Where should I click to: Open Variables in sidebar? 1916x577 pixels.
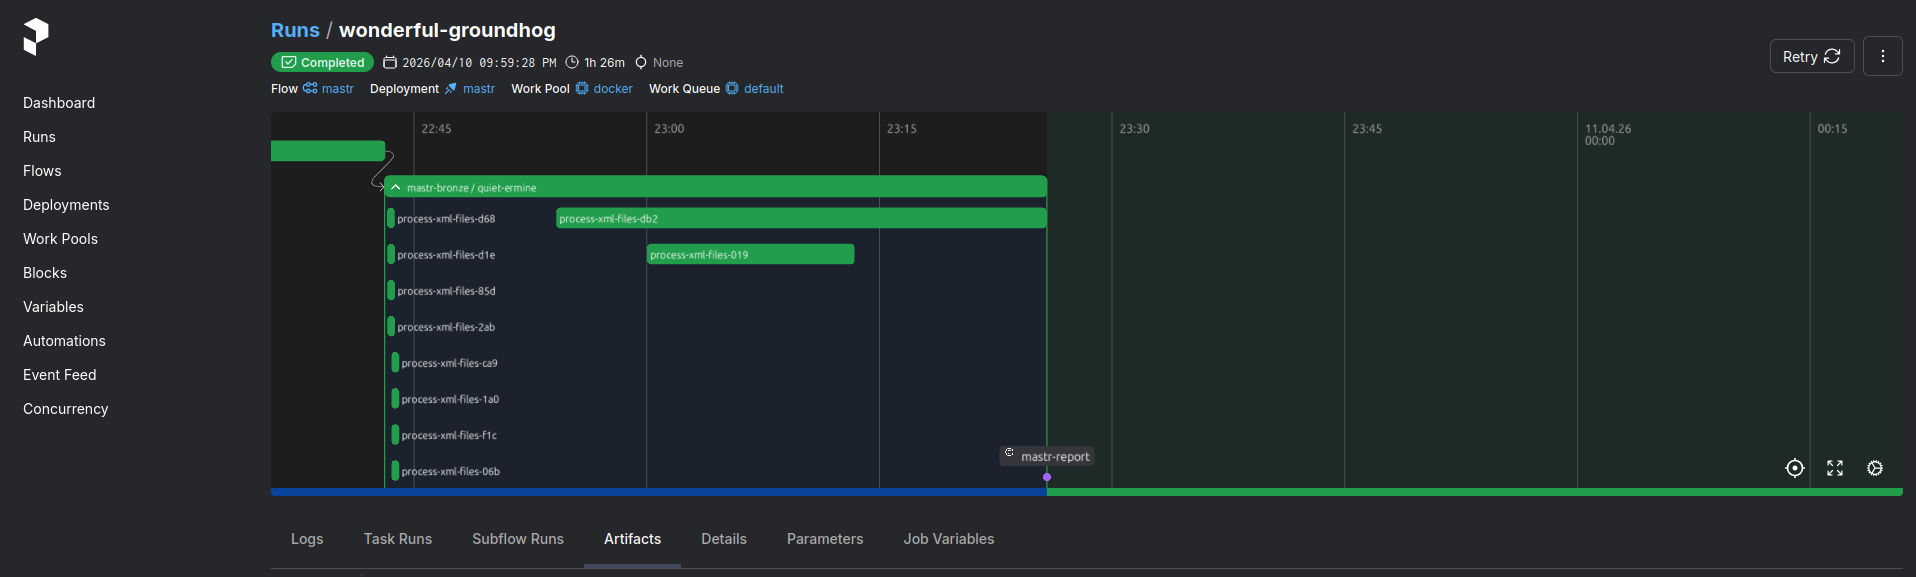click(53, 307)
